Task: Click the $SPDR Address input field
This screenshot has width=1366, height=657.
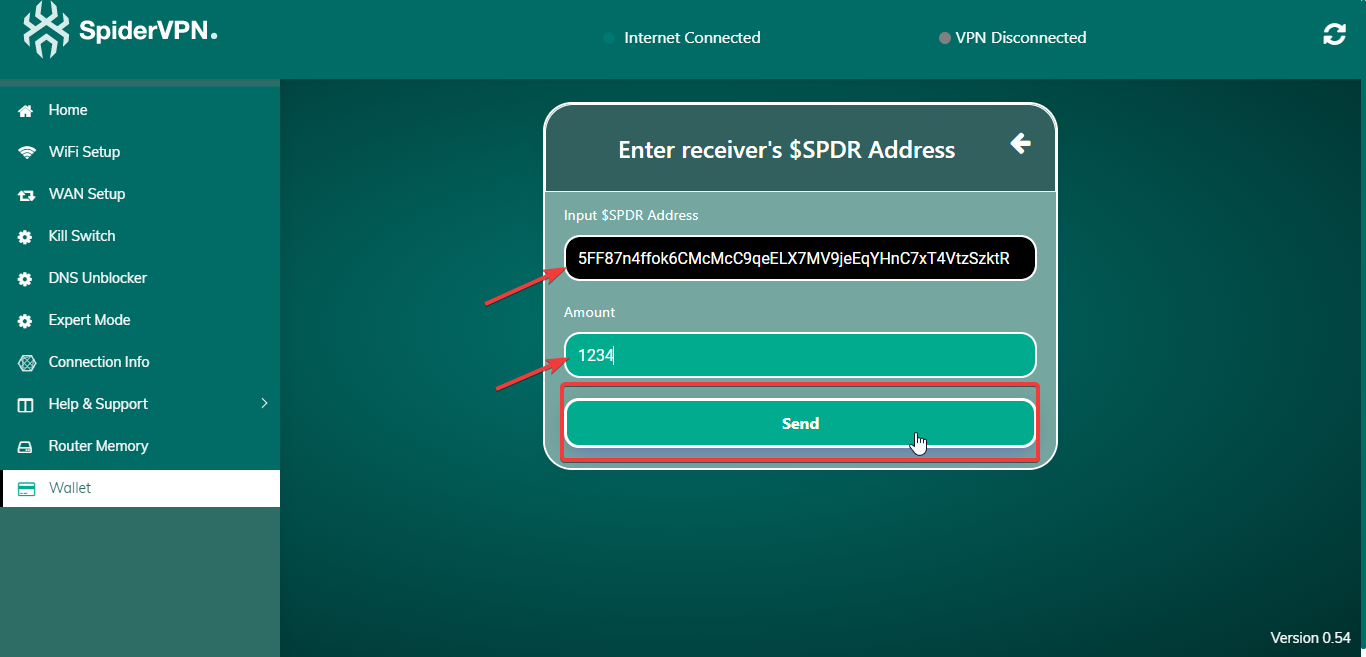Action: (x=800, y=259)
